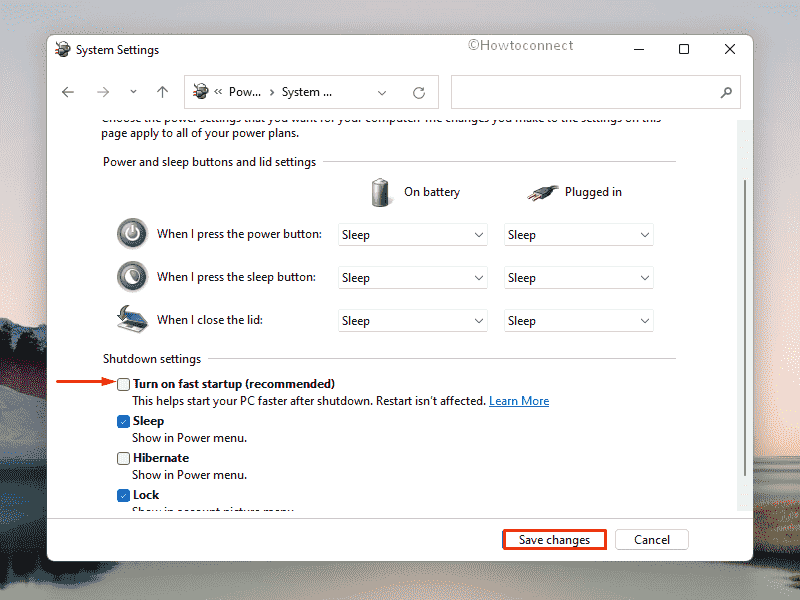
Task: Check the Hibernate checkbox
Action: click(x=123, y=458)
